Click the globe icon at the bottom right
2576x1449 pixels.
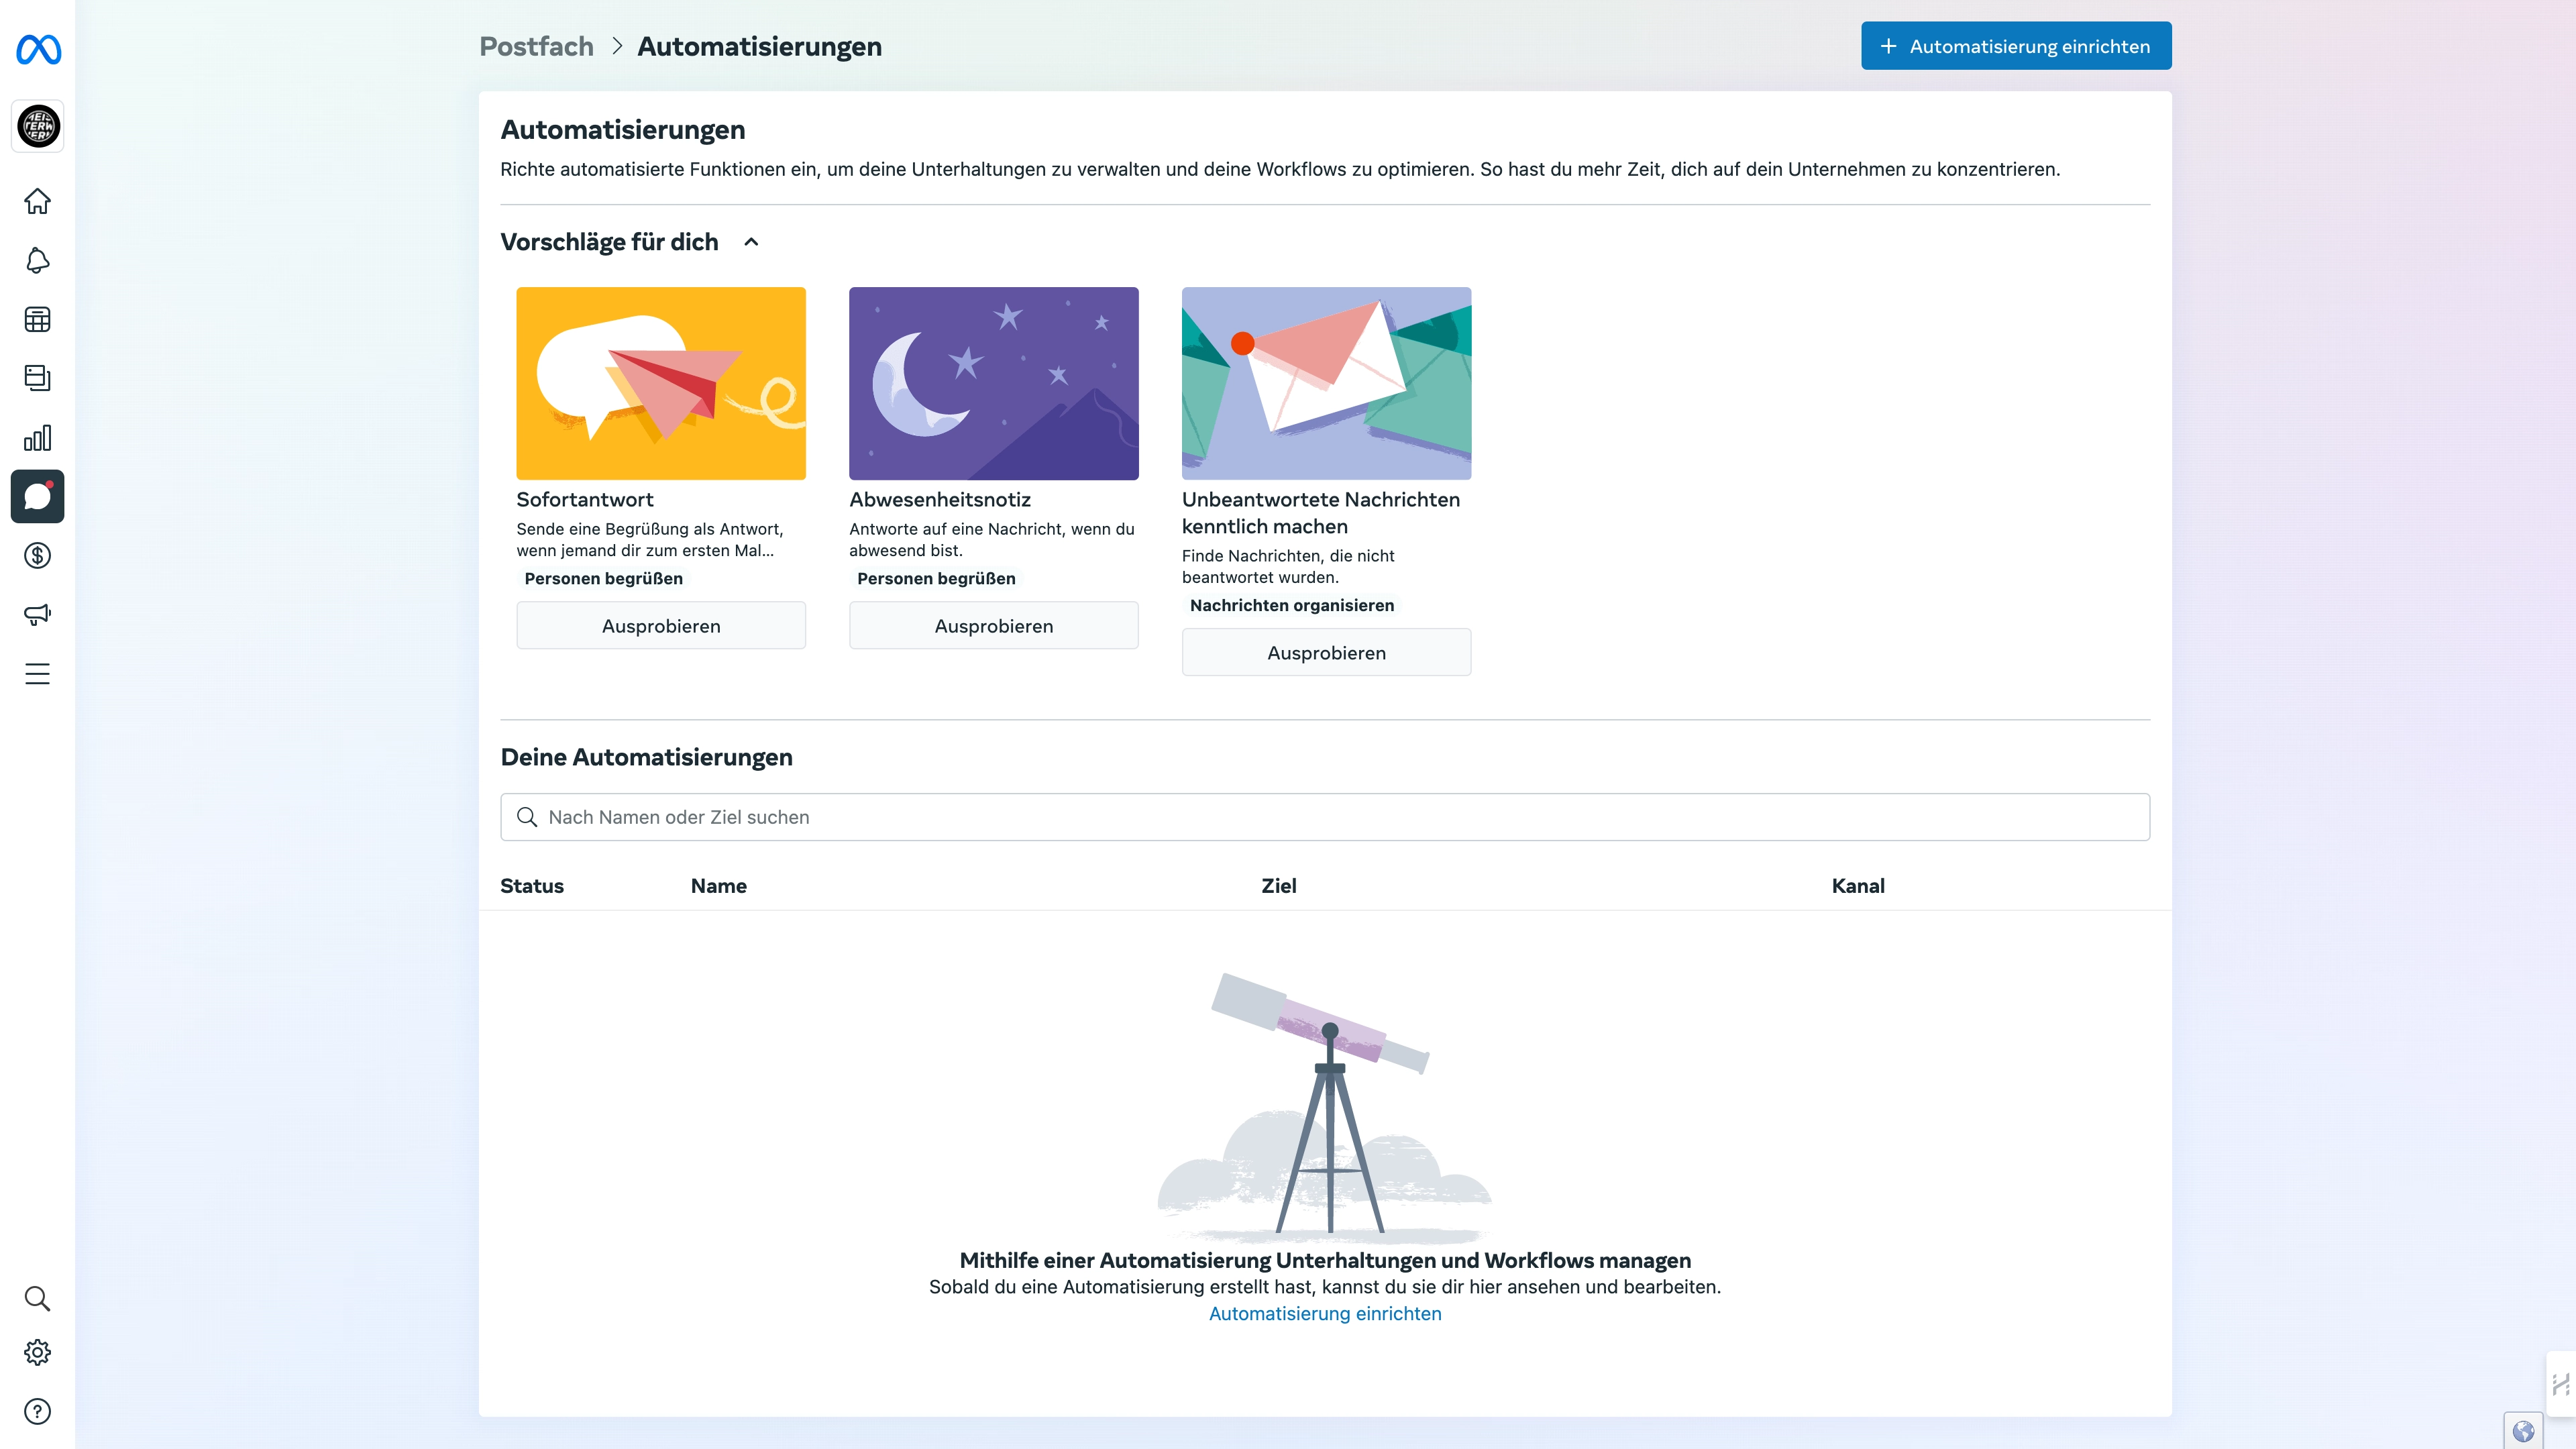tap(2523, 1431)
